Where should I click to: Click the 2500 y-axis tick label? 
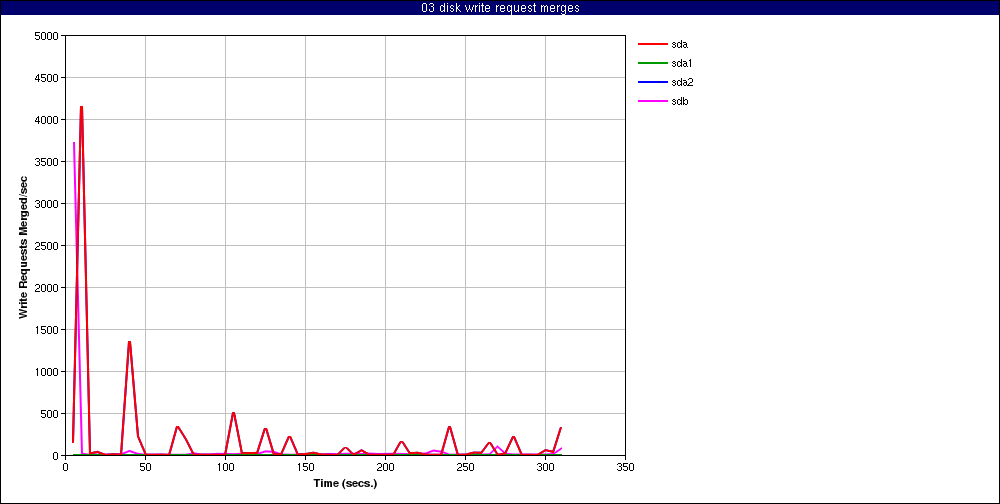(x=47, y=246)
